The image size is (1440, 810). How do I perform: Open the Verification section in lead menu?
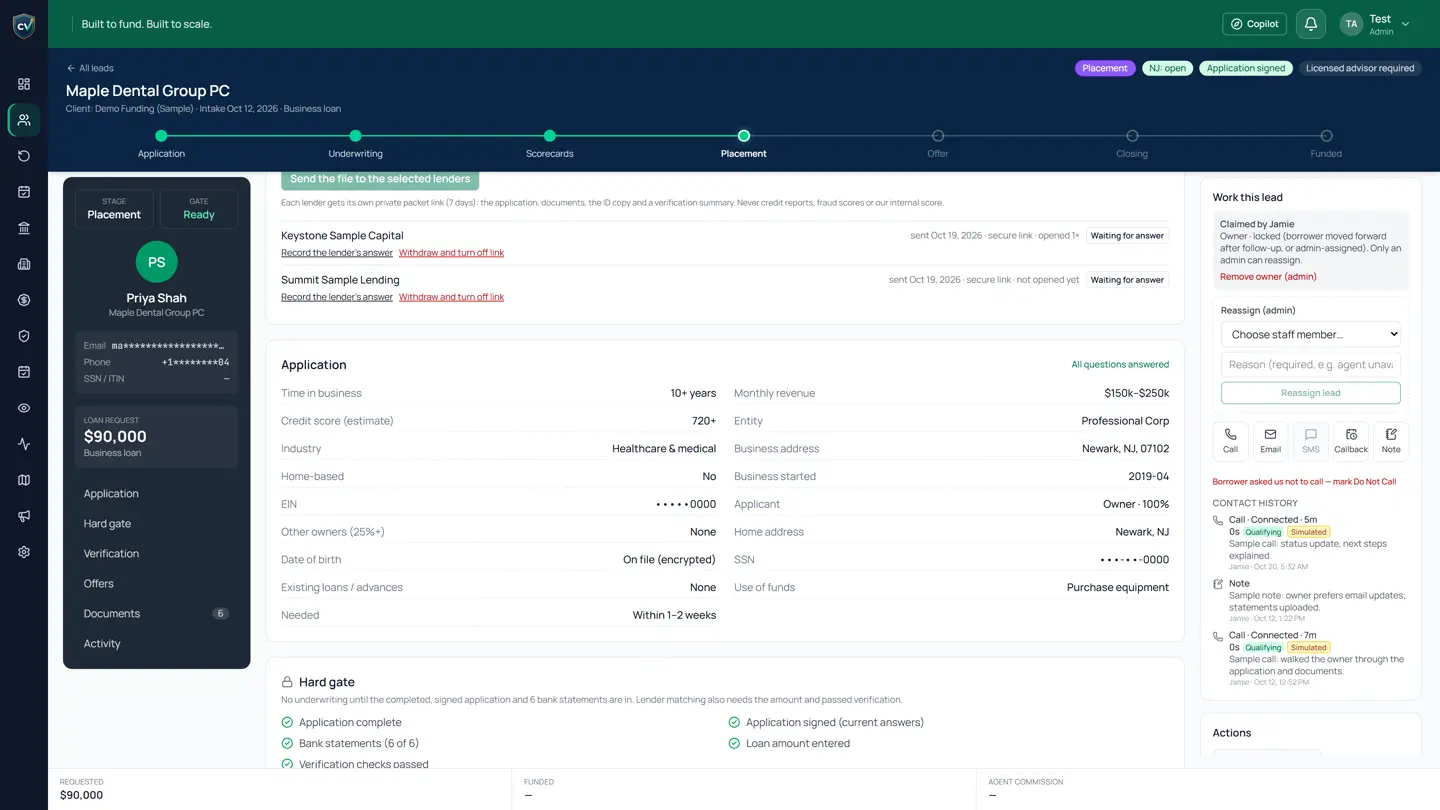(111, 554)
